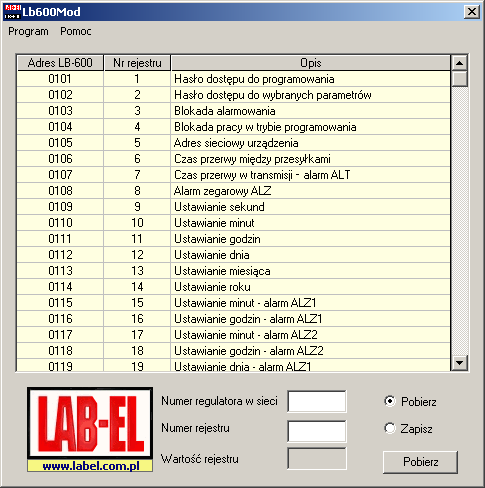Click address cell 0103
485x488 pixels.
(60, 111)
